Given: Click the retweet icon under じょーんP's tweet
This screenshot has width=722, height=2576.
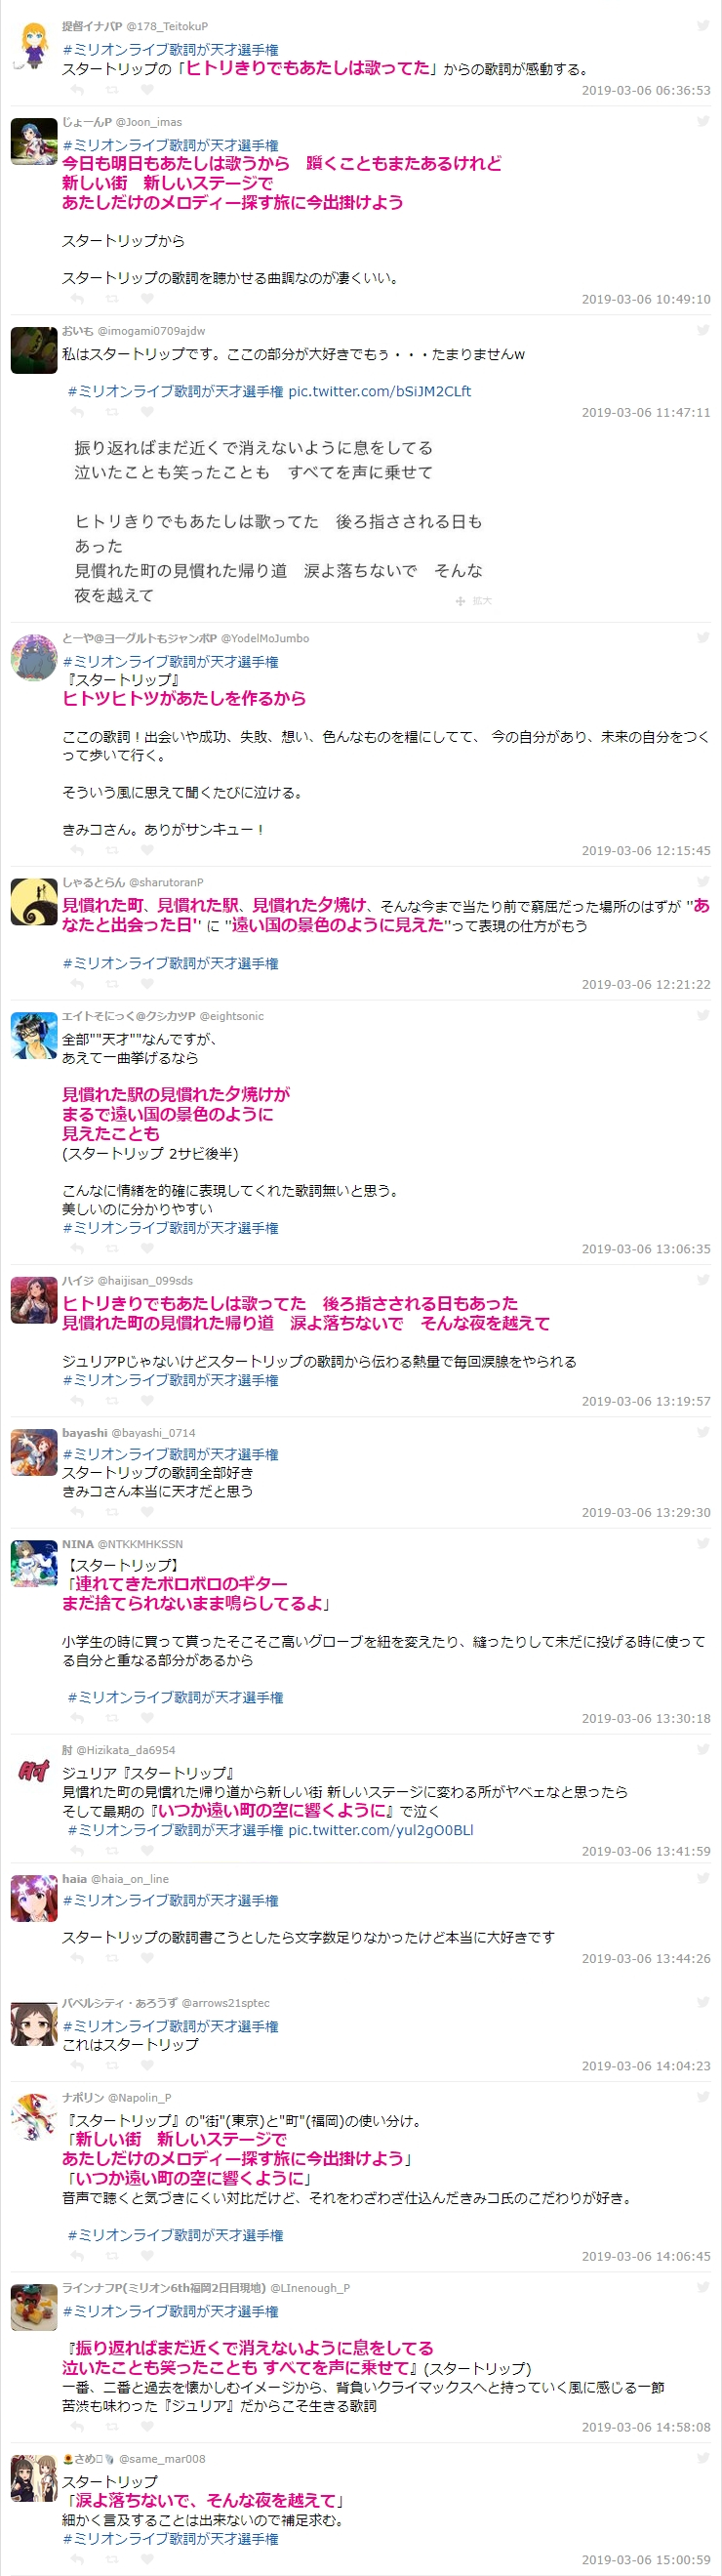Looking at the screenshot, I should (x=112, y=299).
